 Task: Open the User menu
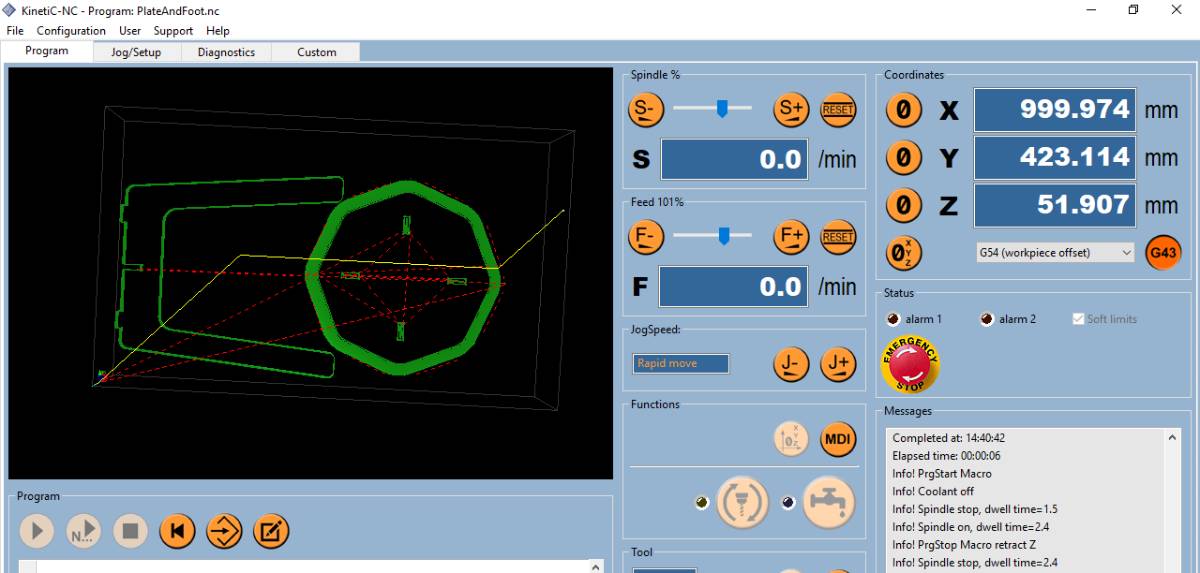click(x=130, y=31)
